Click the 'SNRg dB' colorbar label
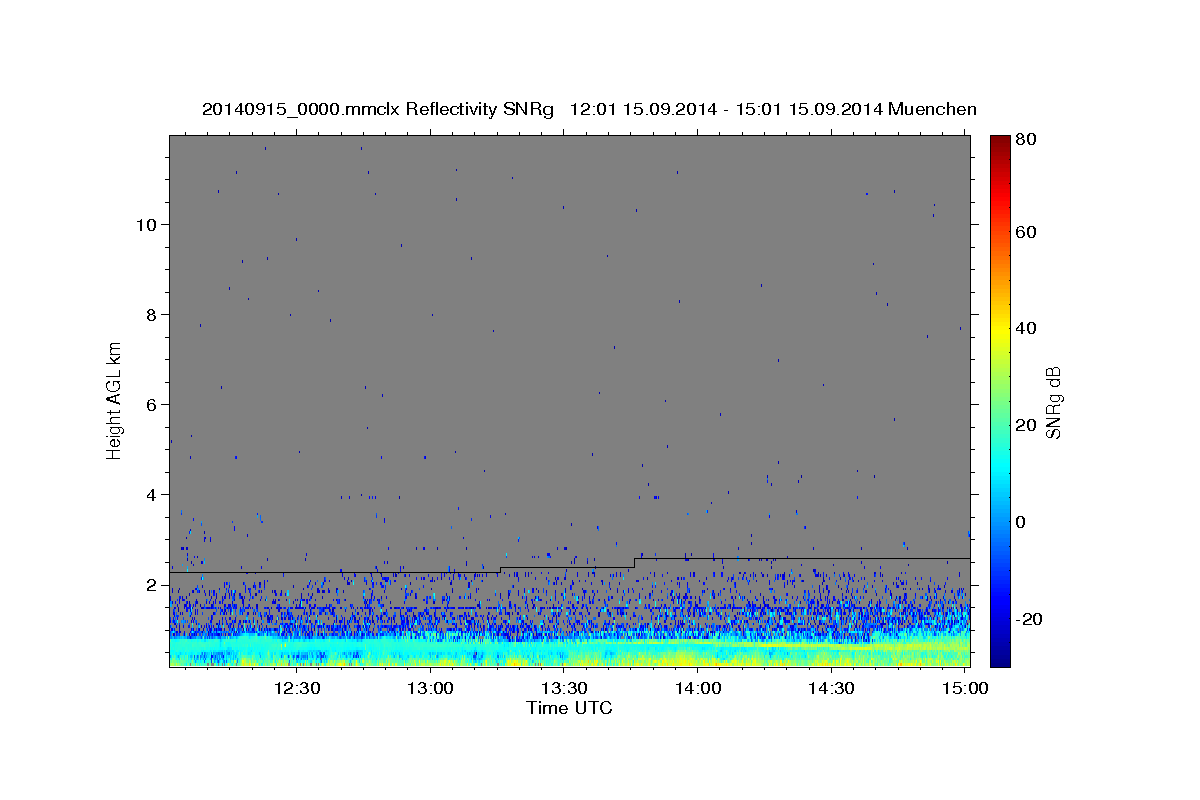Image resolution: width=1200 pixels, height=800 pixels. pyautogui.click(x=1053, y=401)
